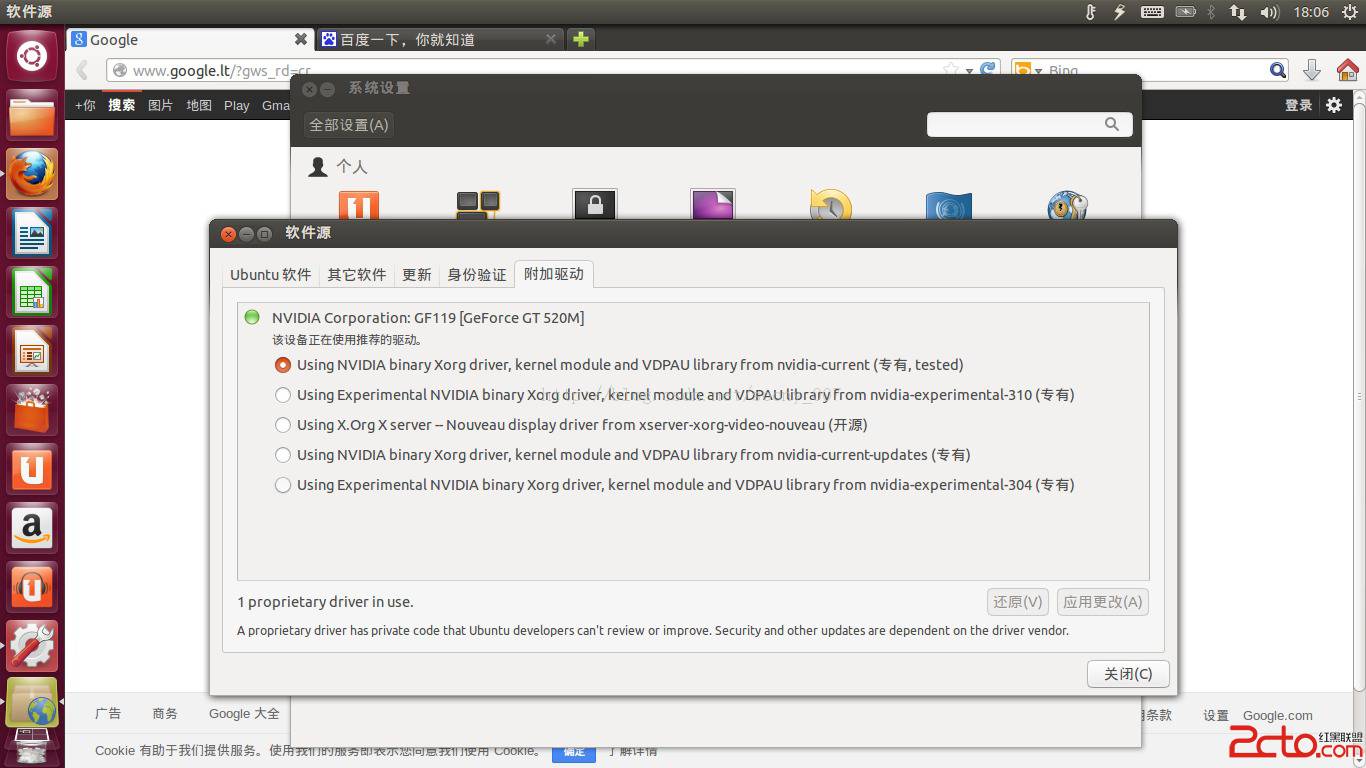Reload the page with Firefox refresh icon
Viewport: 1366px width, 768px height.
[988, 70]
